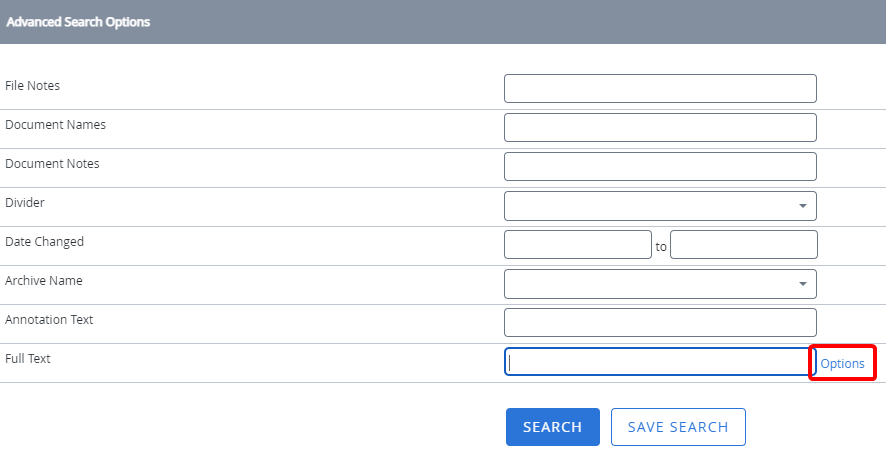Focus the Document Names text box
The height and width of the screenshot is (452, 886).
(x=660, y=128)
